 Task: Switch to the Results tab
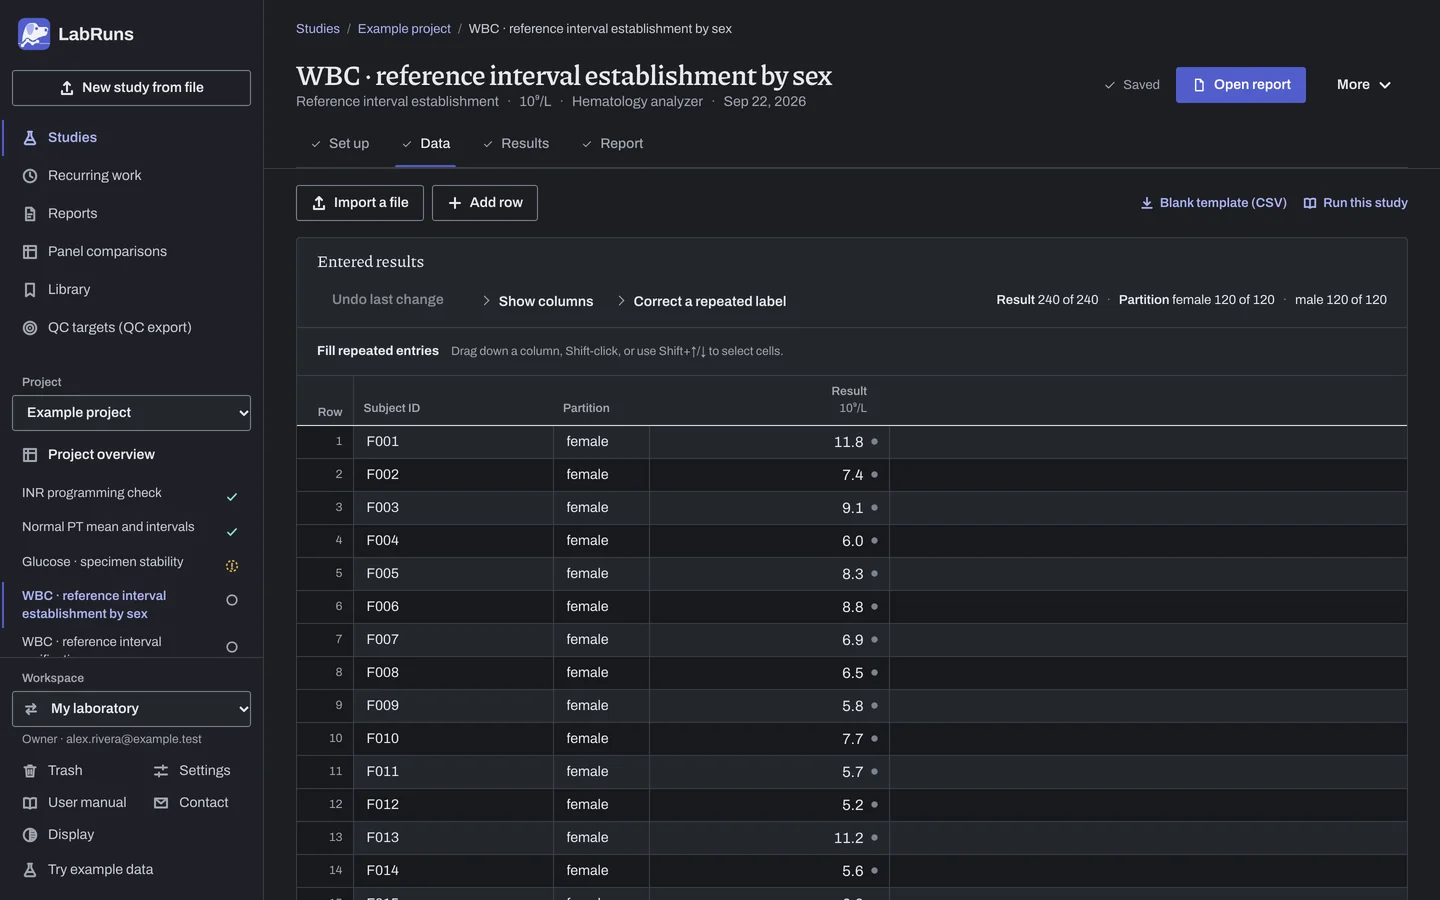(x=515, y=144)
